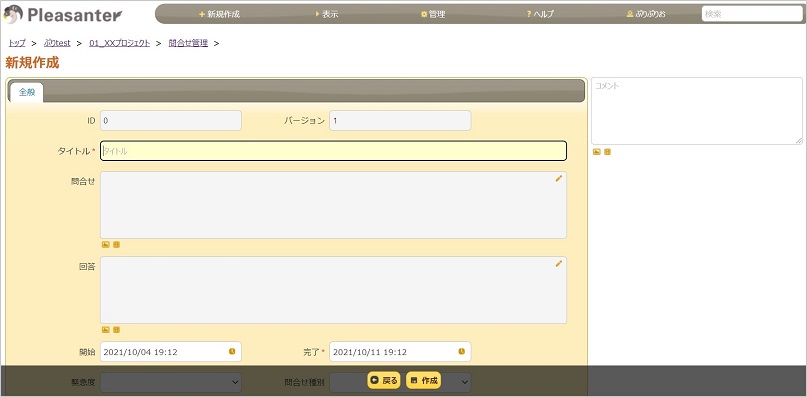Select the 全般 tab

pyautogui.click(x=27, y=93)
